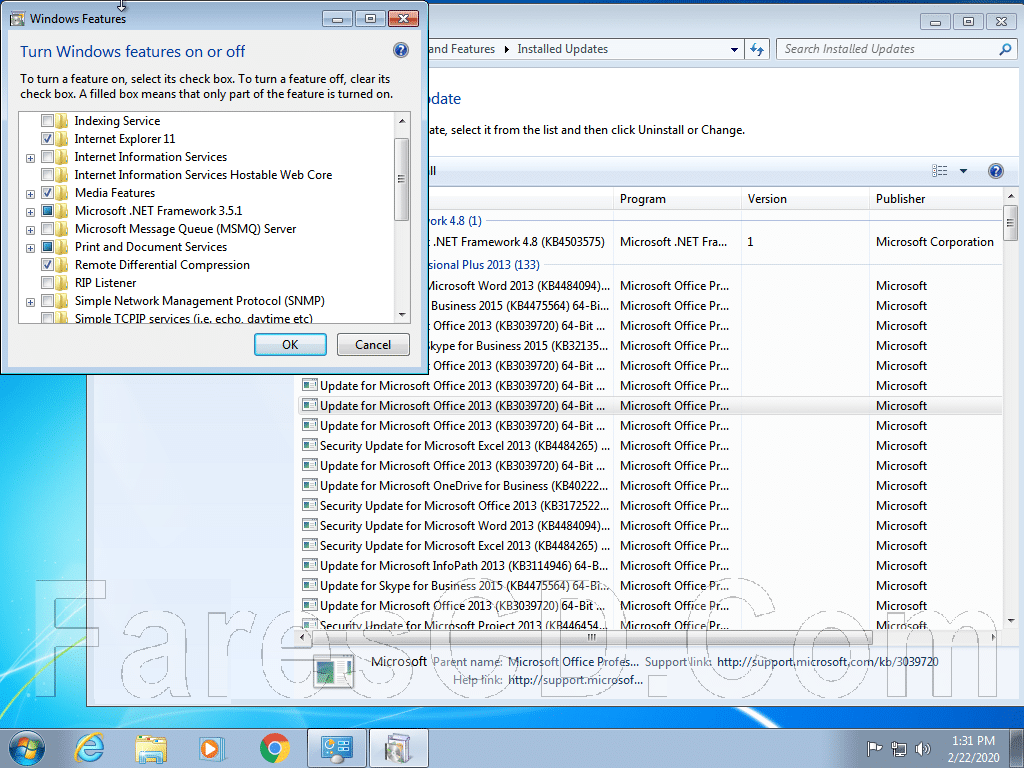Click in the Search Installed Updates field
Viewport: 1024px width, 768px height.
(888, 49)
